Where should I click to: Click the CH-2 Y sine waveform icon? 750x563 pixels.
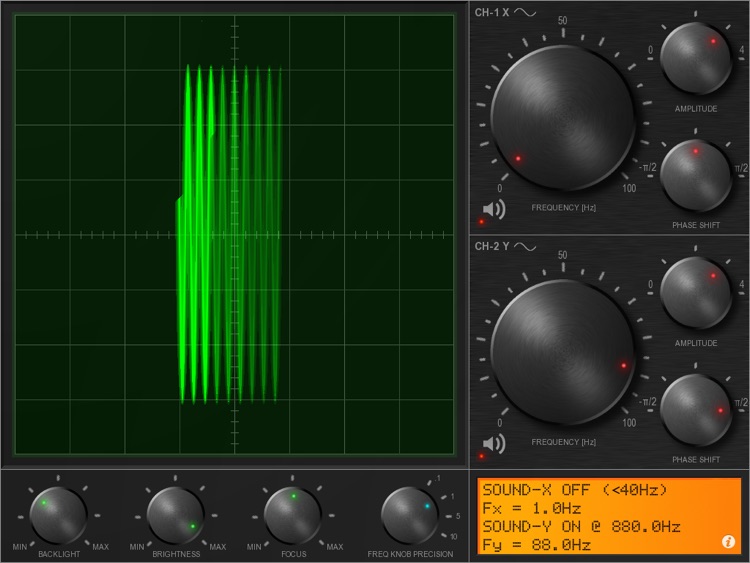click(x=526, y=247)
